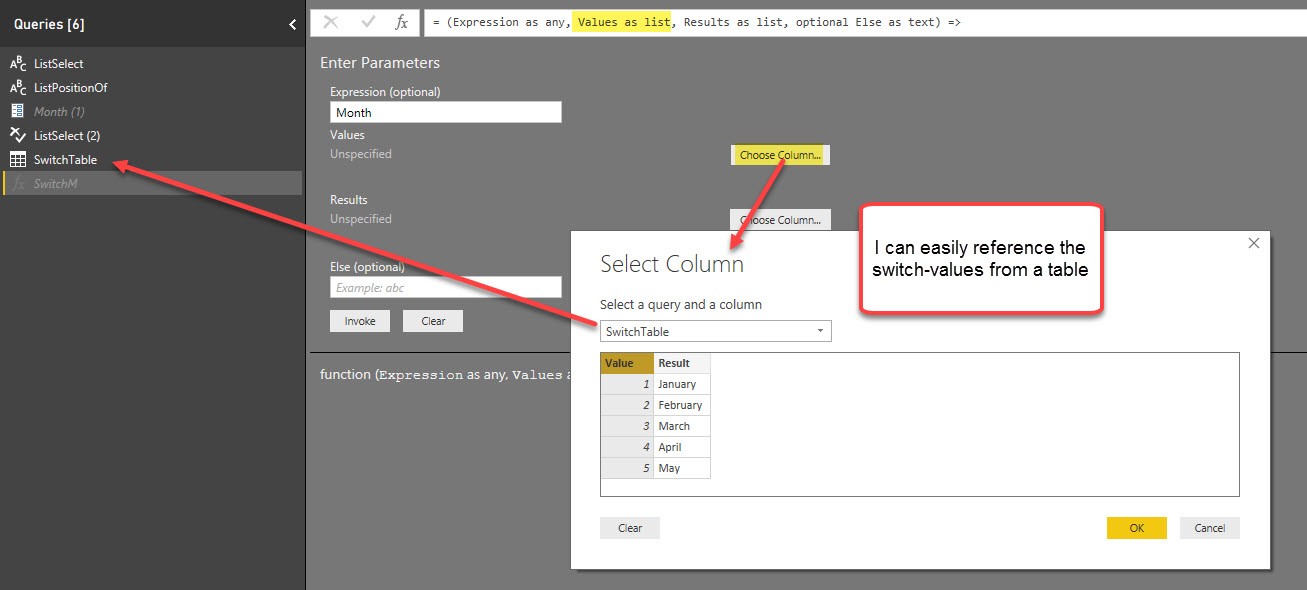Click the ABC icon next to ListPositionOf
The image size is (1307, 590).
tap(18, 88)
